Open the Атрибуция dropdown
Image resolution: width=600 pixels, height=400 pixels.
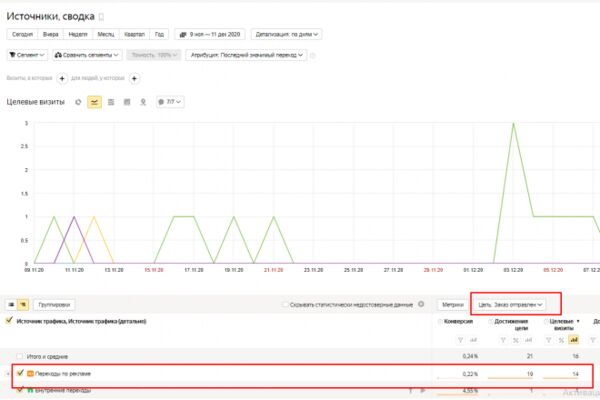click(x=246, y=55)
